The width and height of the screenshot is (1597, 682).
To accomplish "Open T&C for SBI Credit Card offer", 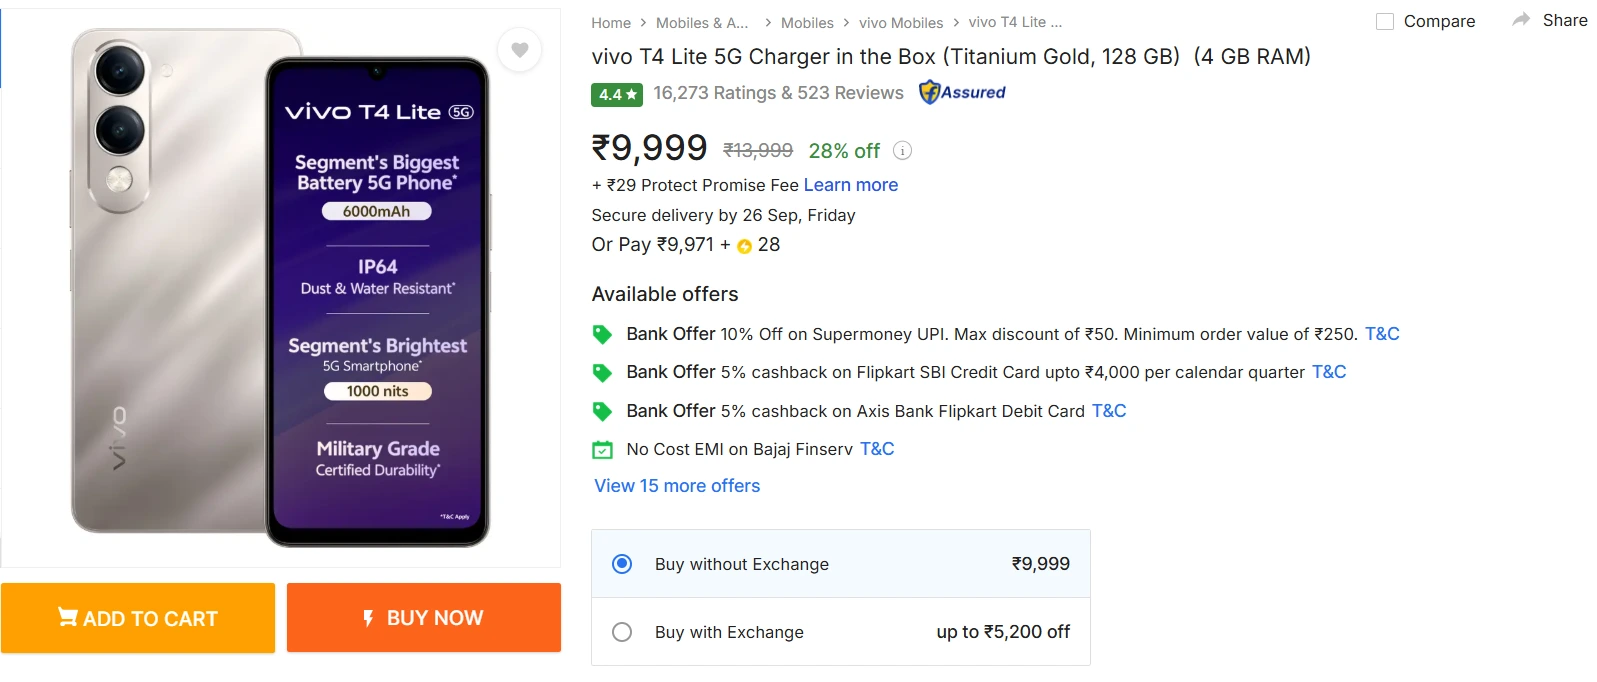I will (1328, 371).
